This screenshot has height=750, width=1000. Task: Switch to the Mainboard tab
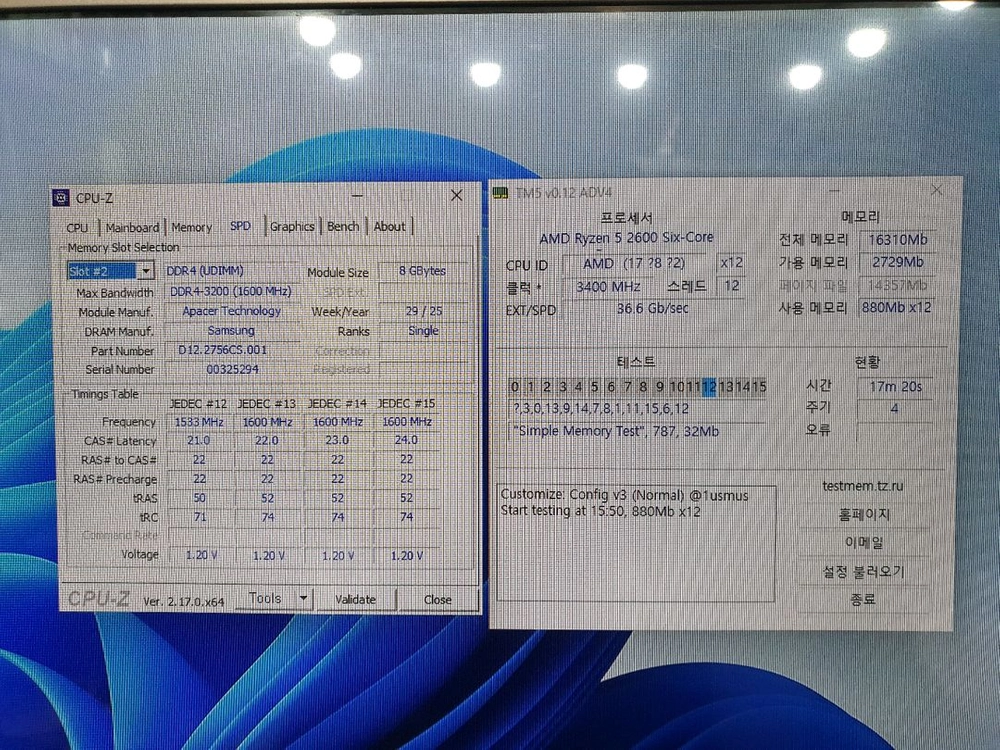[132, 227]
